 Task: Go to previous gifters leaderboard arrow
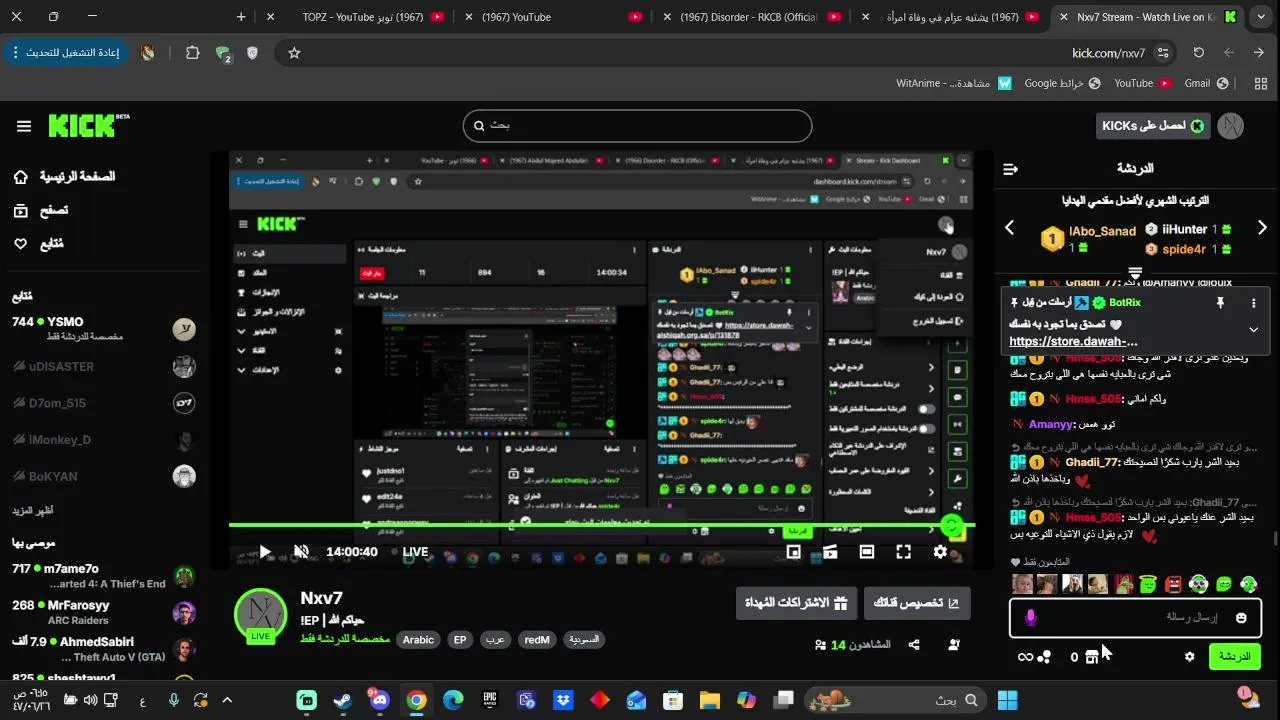pyautogui.click(x=1009, y=228)
